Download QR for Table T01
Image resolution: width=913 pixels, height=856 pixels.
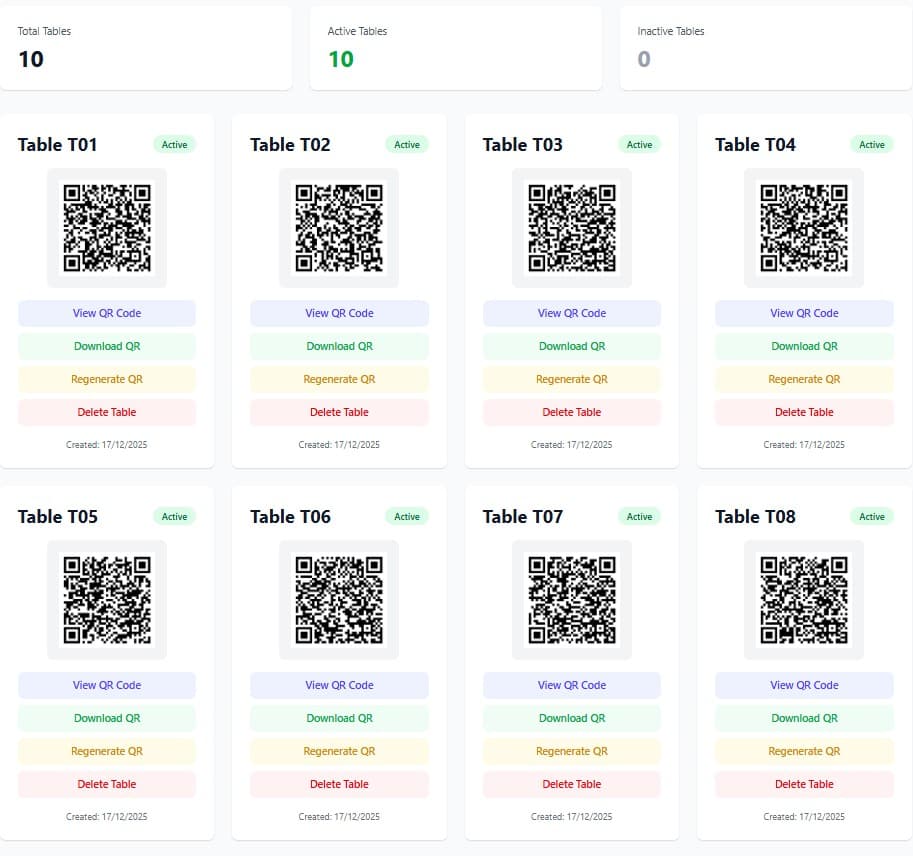click(x=107, y=346)
